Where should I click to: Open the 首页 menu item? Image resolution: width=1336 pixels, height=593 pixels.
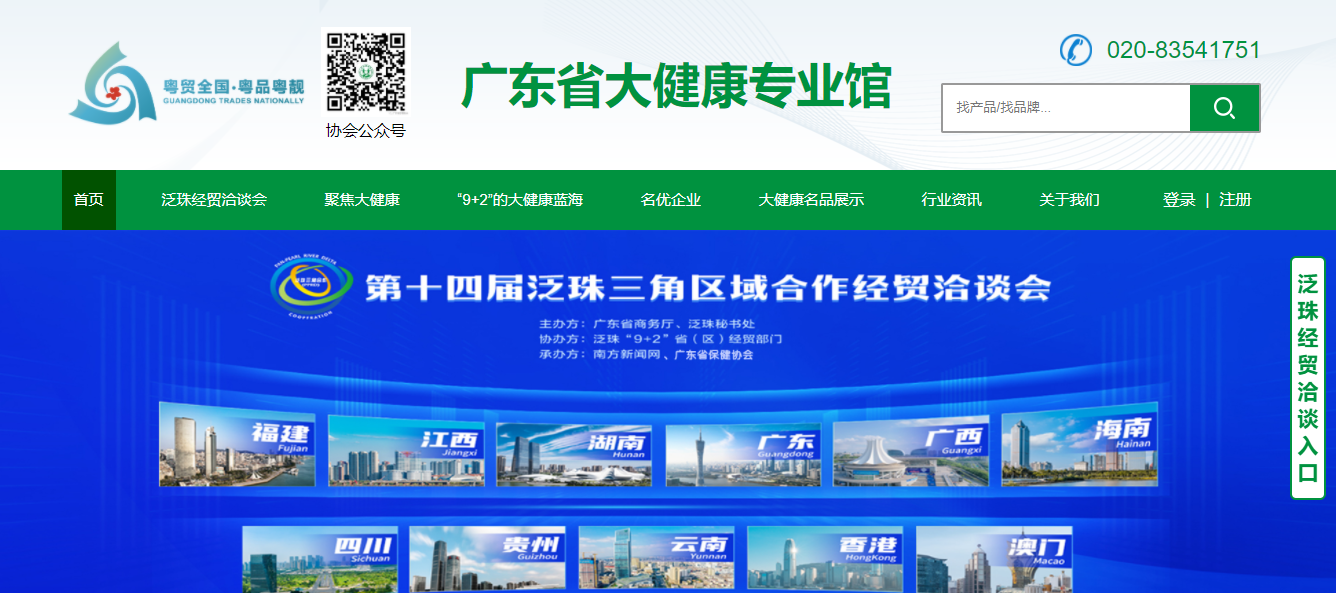pos(89,200)
